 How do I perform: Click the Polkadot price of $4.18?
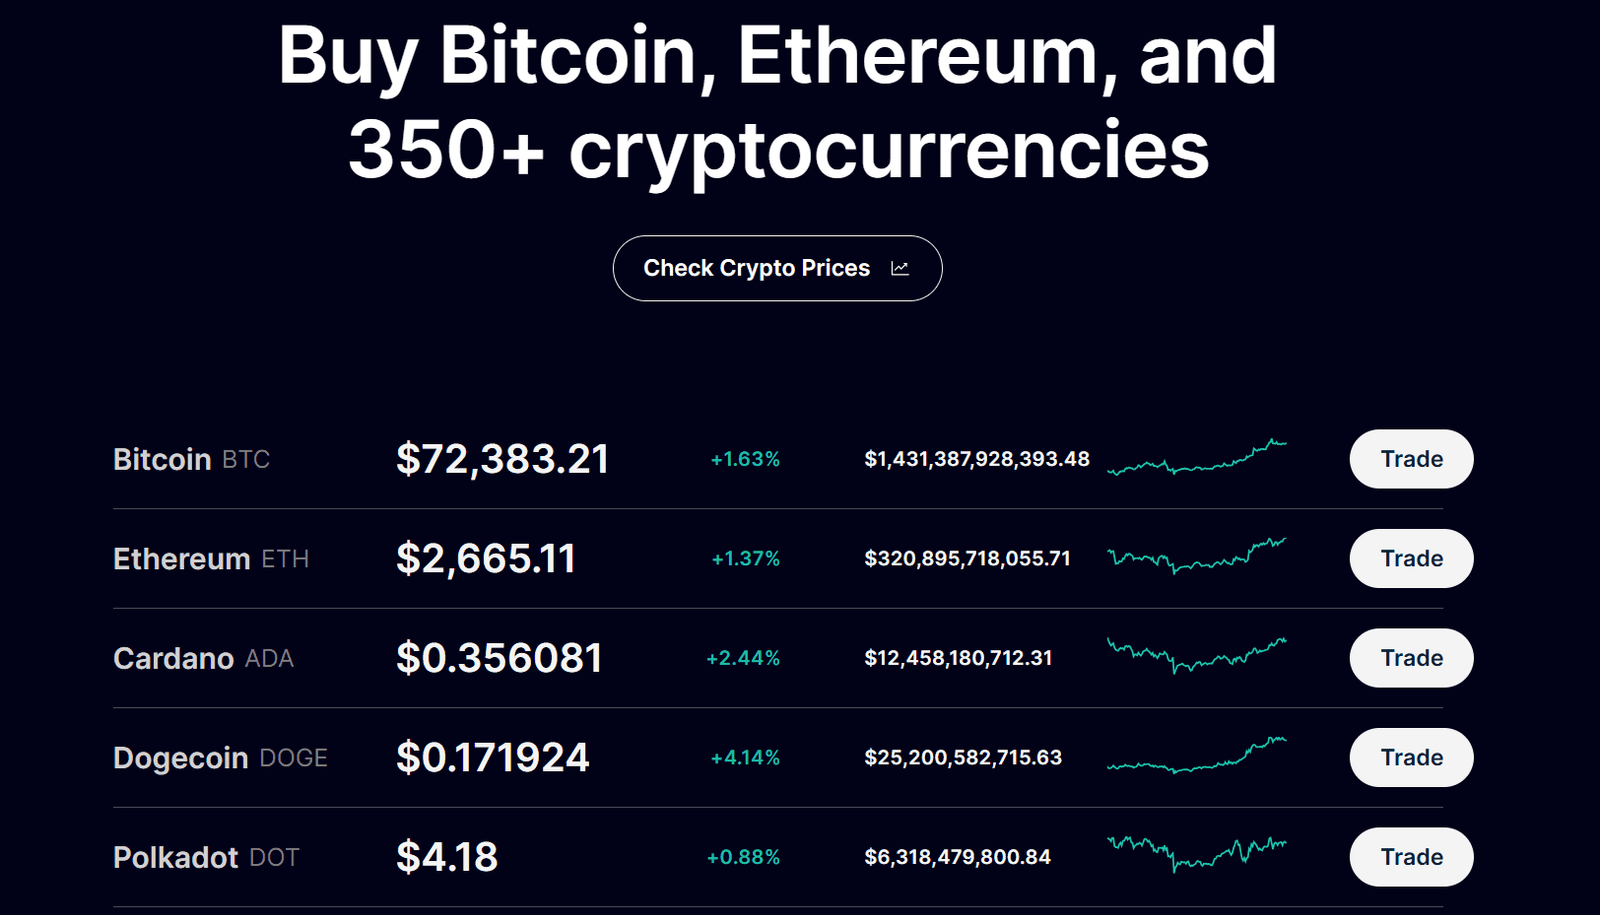tap(448, 856)
